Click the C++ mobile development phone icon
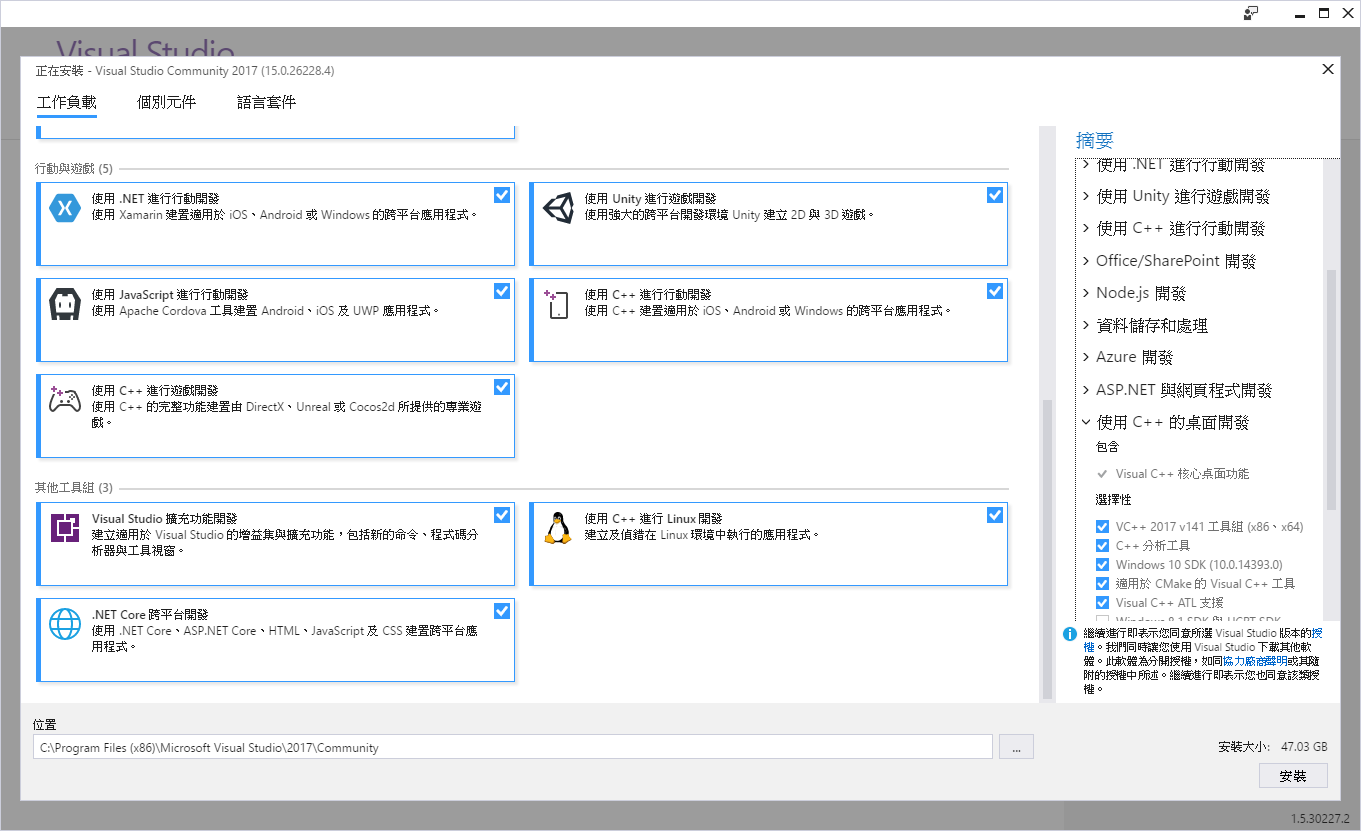This screenshot has height=831, width=1361. point(556,304)
